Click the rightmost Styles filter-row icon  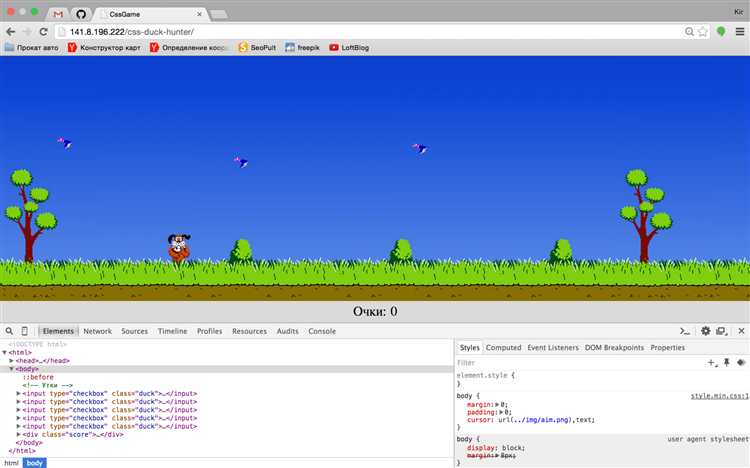[x=741, y=362]
